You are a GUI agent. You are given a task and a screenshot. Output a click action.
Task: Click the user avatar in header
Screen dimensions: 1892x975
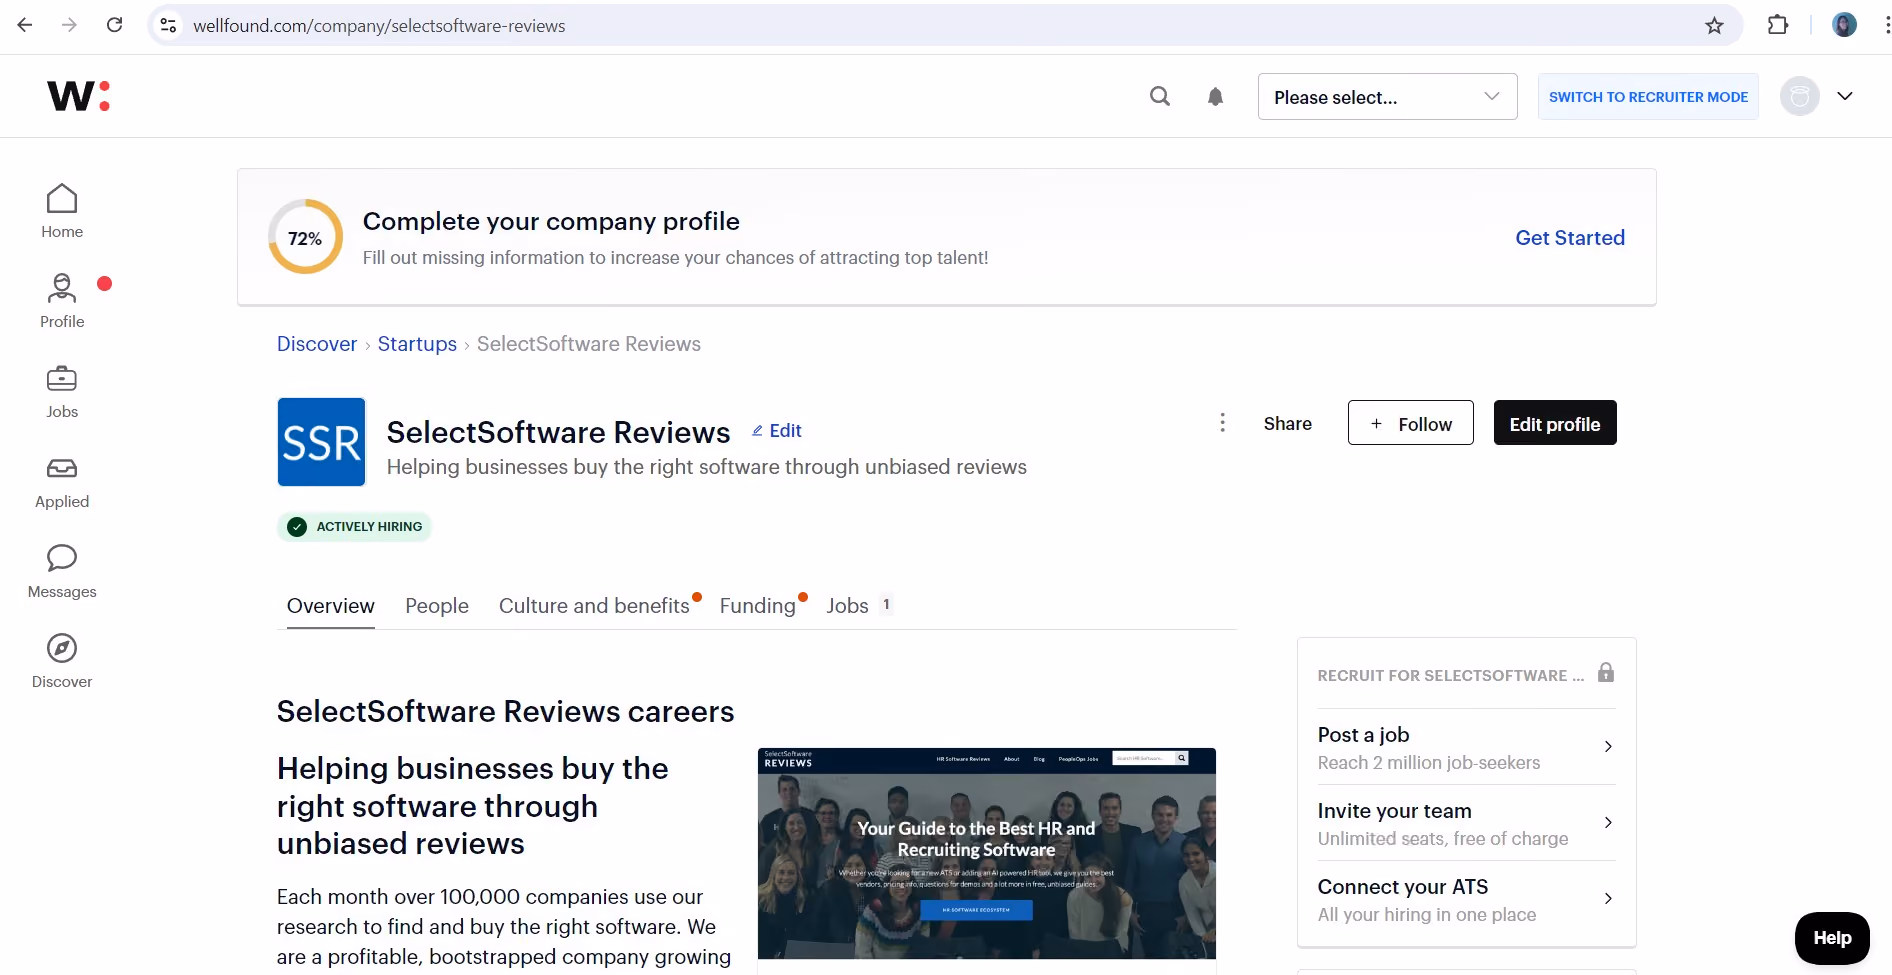(x=1799, y=96)
